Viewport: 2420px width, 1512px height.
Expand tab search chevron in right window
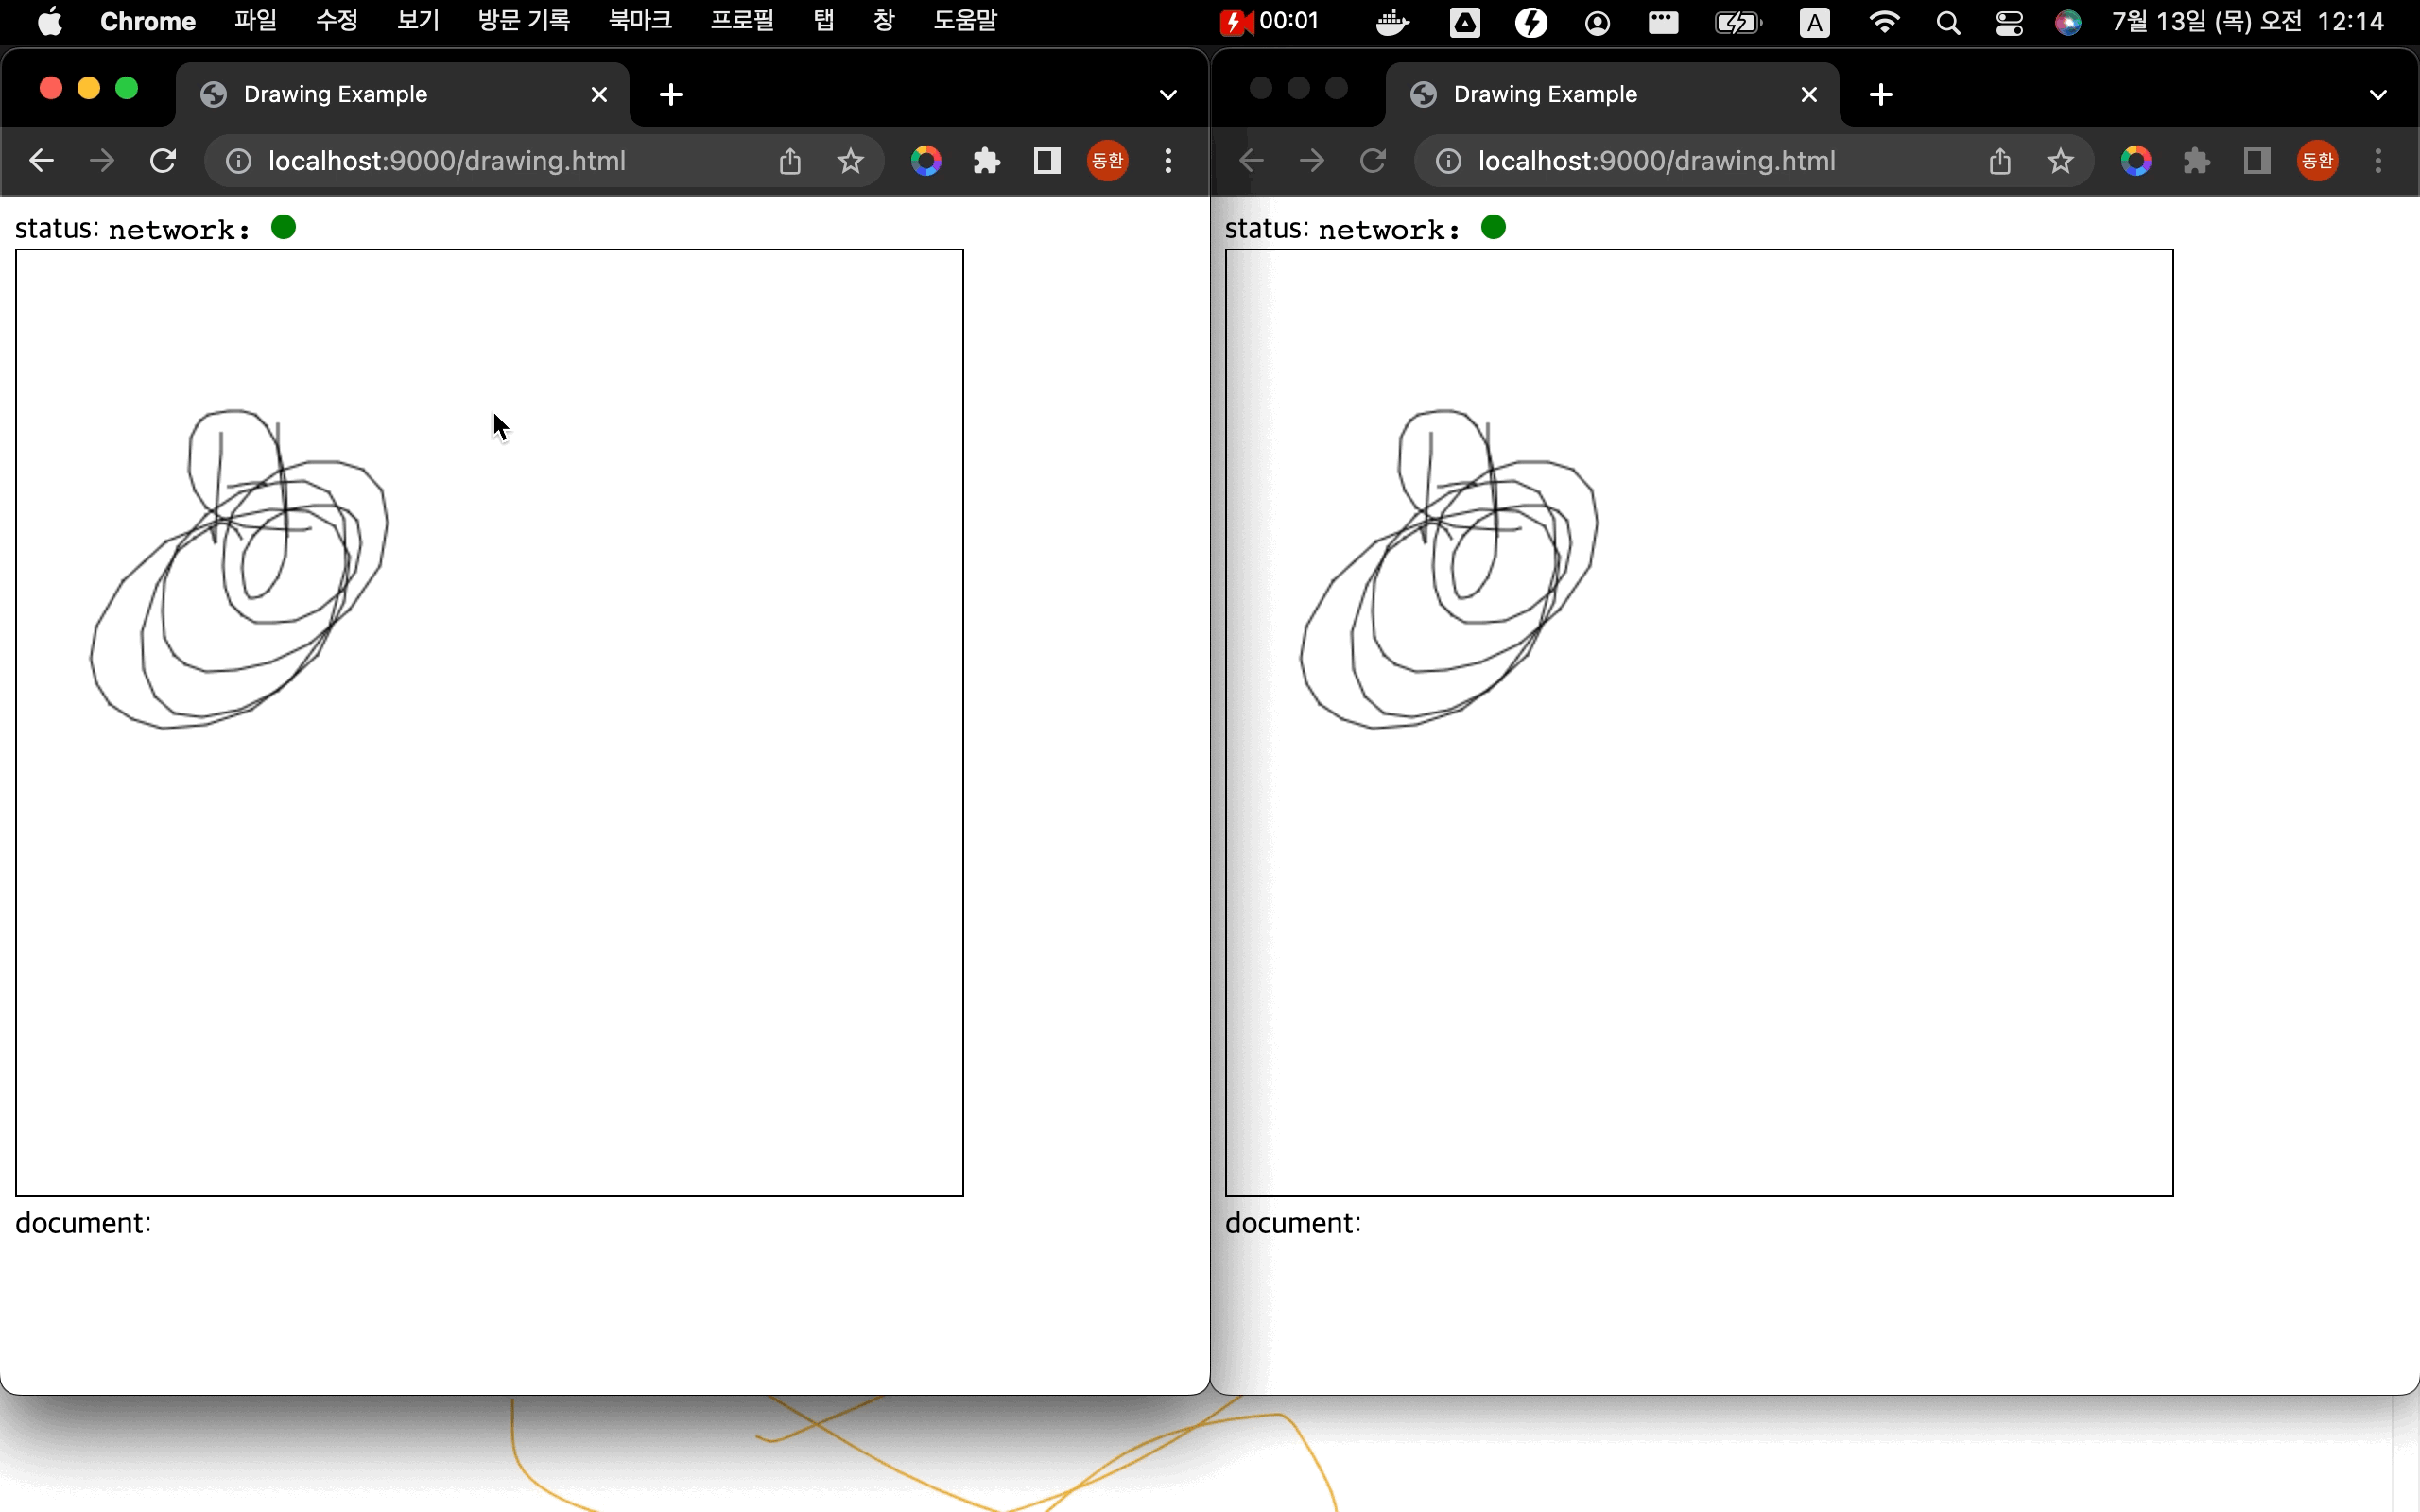2378,95
